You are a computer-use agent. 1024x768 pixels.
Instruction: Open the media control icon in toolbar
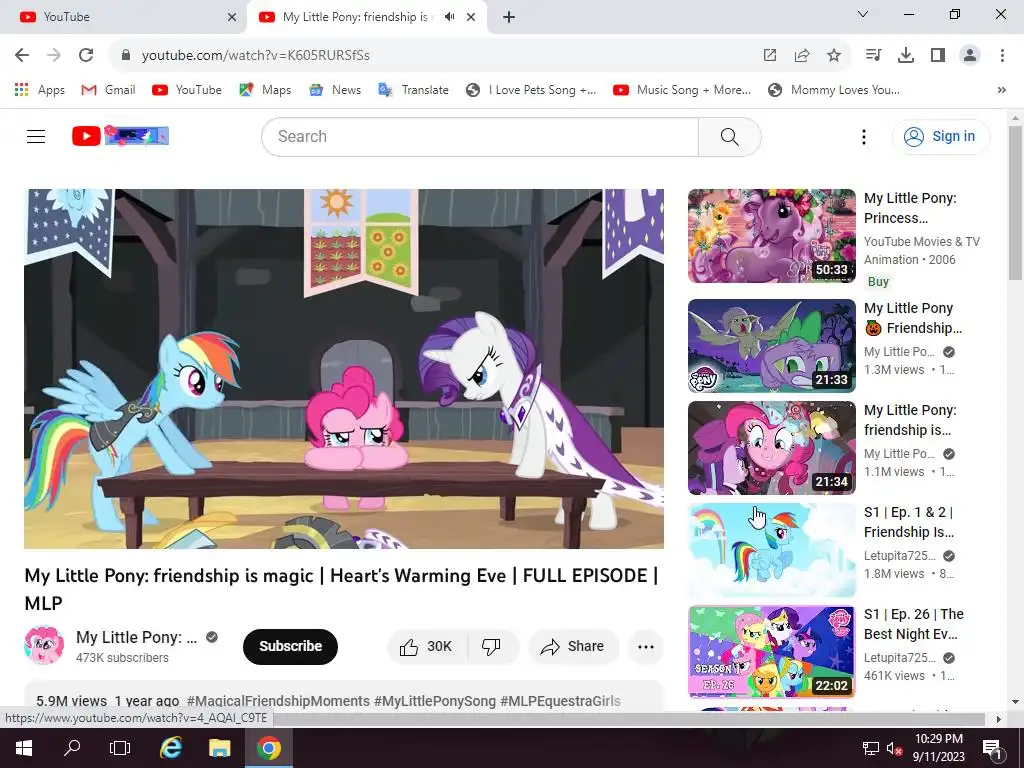[x=873, y=55]
